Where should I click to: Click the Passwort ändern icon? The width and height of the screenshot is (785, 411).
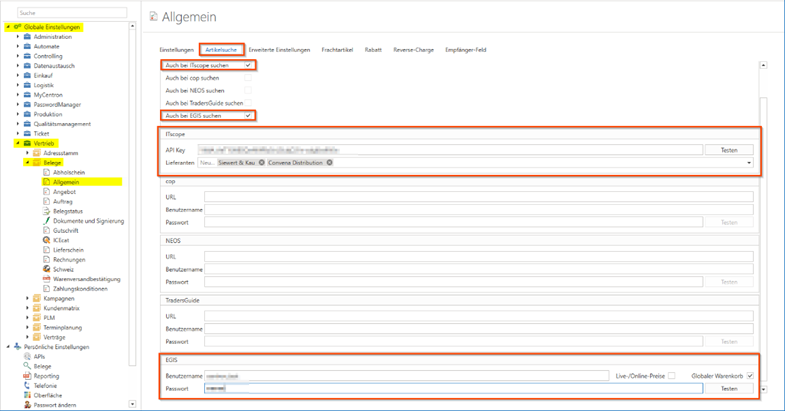coord(26,404)
